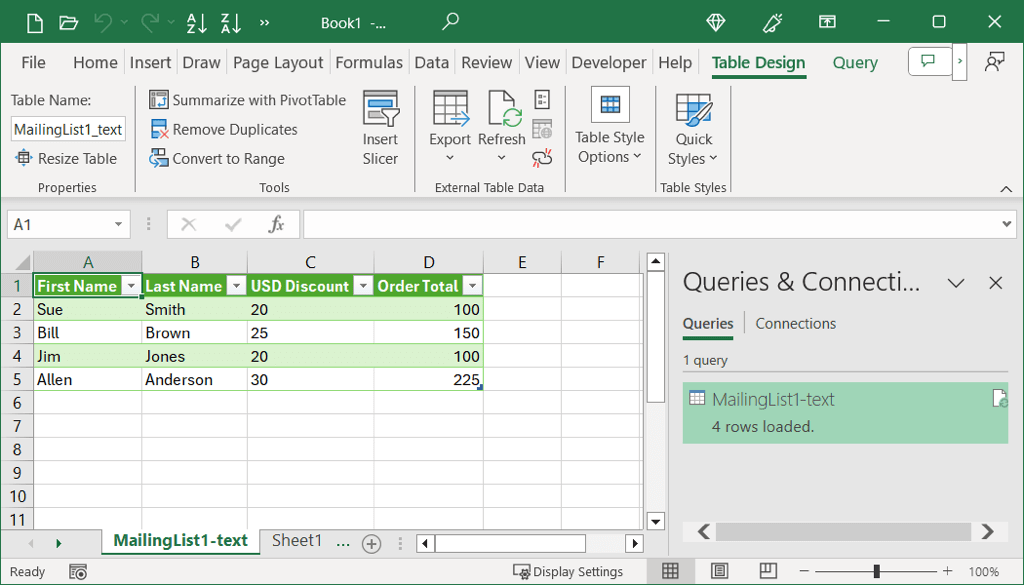Click Display Settings in status bar
1024x585 pixels.
pos(568,571)
